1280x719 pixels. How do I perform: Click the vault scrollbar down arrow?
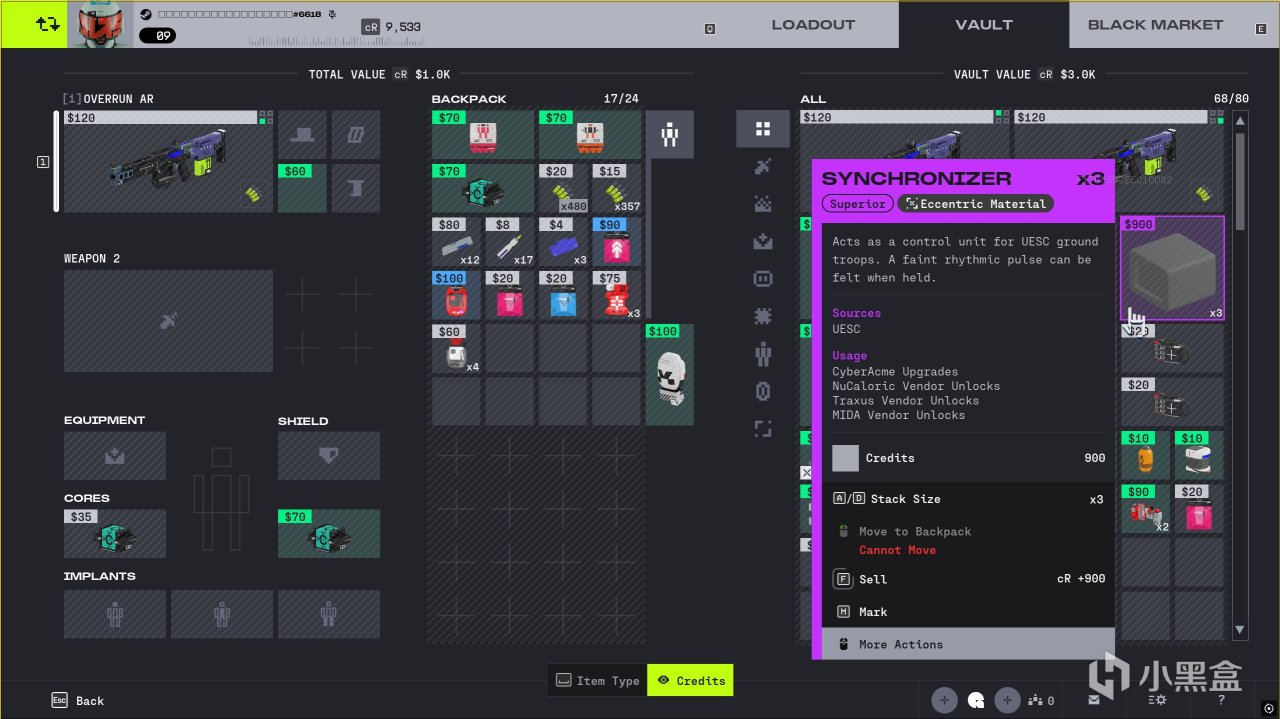click(x=1240, y=631)
